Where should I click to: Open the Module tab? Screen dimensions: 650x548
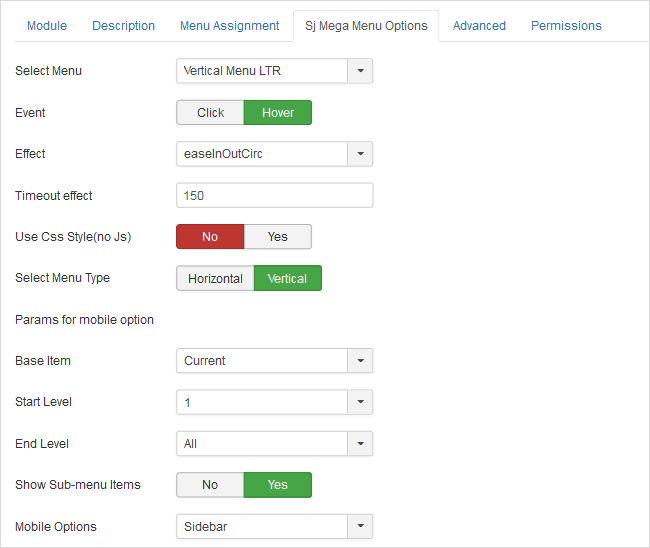47,25
